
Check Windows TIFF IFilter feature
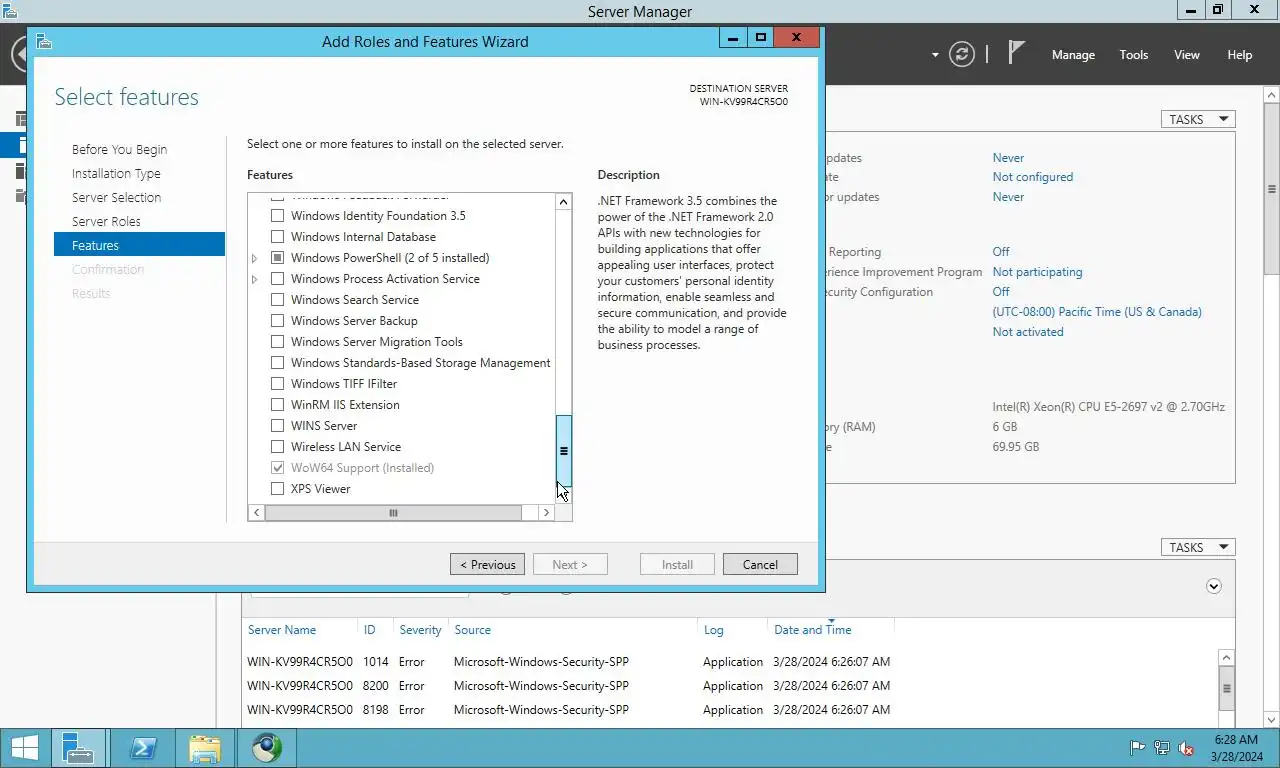(278, 384)
